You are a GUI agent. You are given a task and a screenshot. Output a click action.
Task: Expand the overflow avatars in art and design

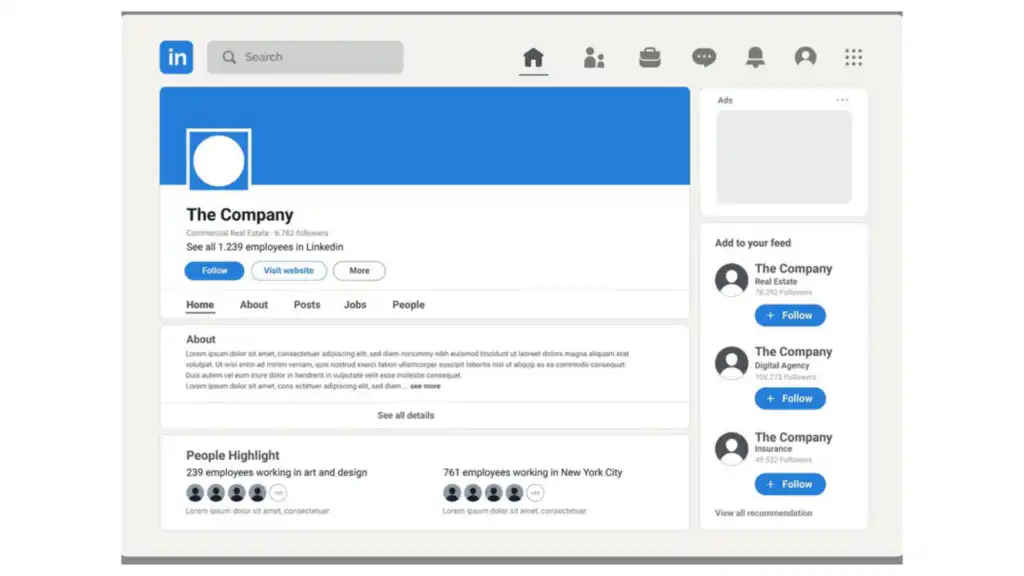coord(277,492)
